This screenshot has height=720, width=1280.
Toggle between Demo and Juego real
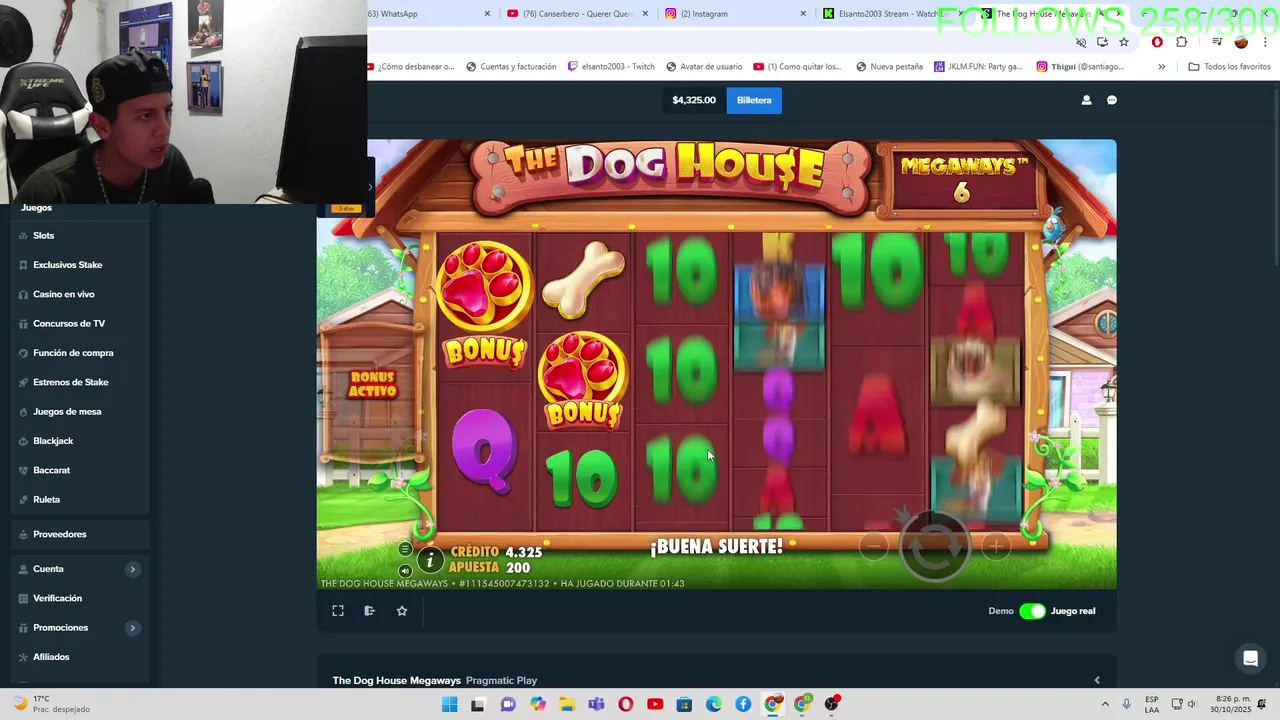click(x=1032, y=611)
